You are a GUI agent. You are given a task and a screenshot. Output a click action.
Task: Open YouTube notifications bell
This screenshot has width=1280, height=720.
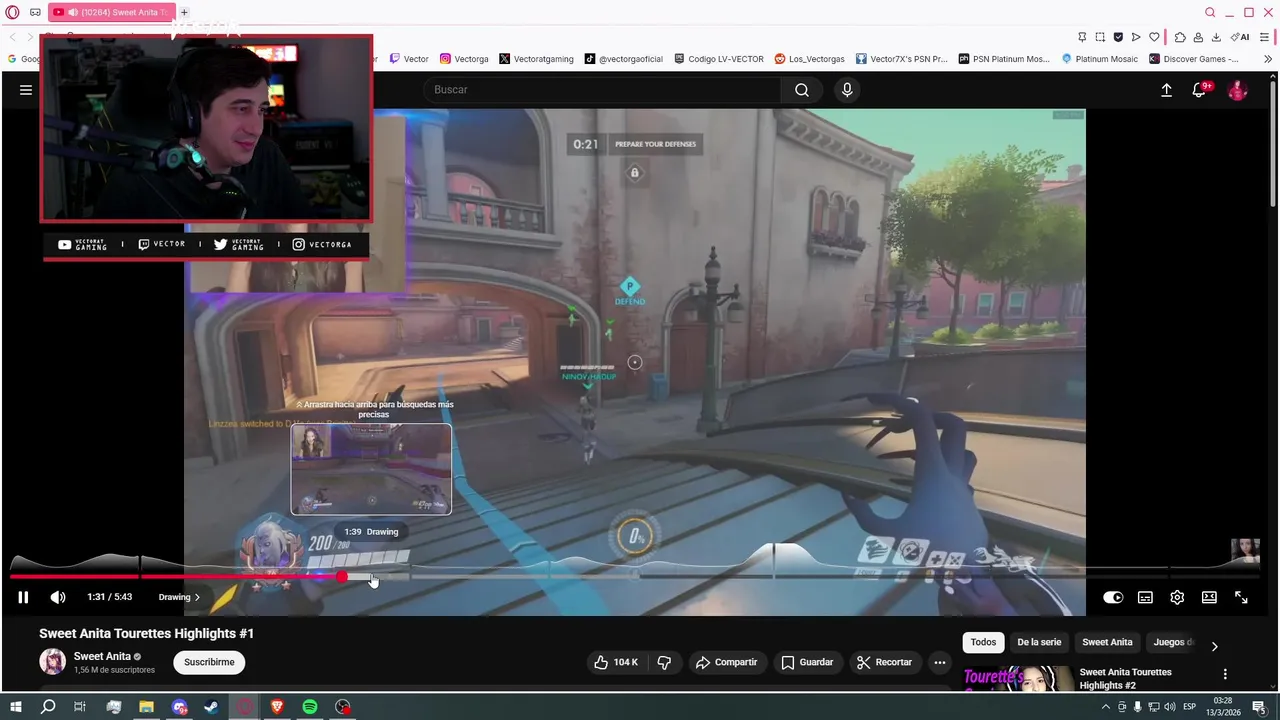(1199, 90)
